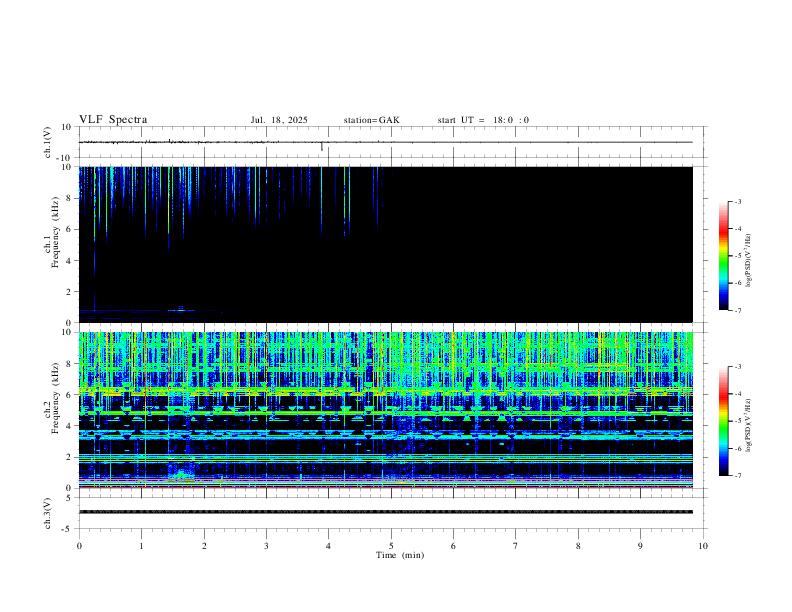
Task: Click the green 6 kHz band in ch.2 spectrogram
Action: click(385, 390)
